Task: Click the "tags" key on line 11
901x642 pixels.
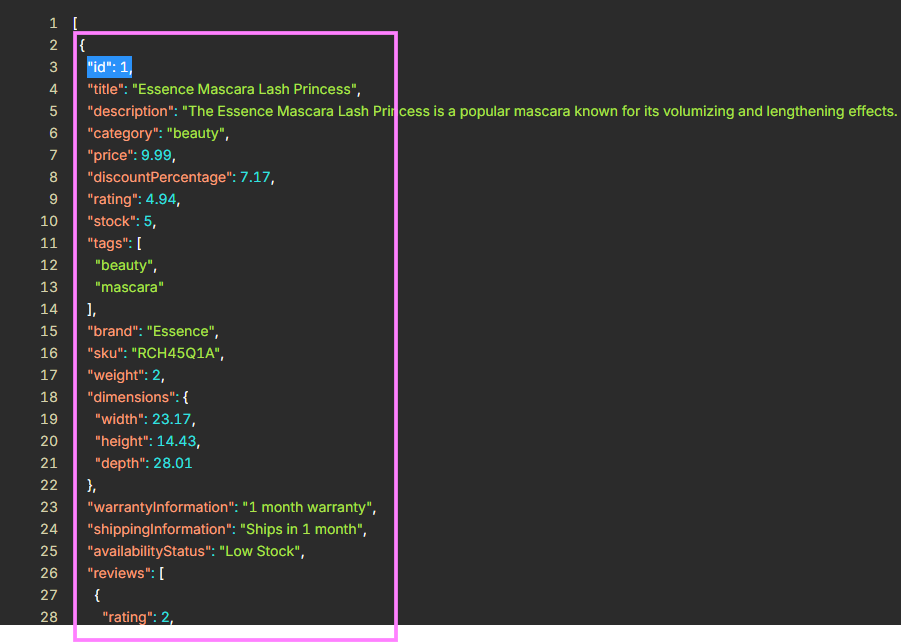Action: pos(106,244)
